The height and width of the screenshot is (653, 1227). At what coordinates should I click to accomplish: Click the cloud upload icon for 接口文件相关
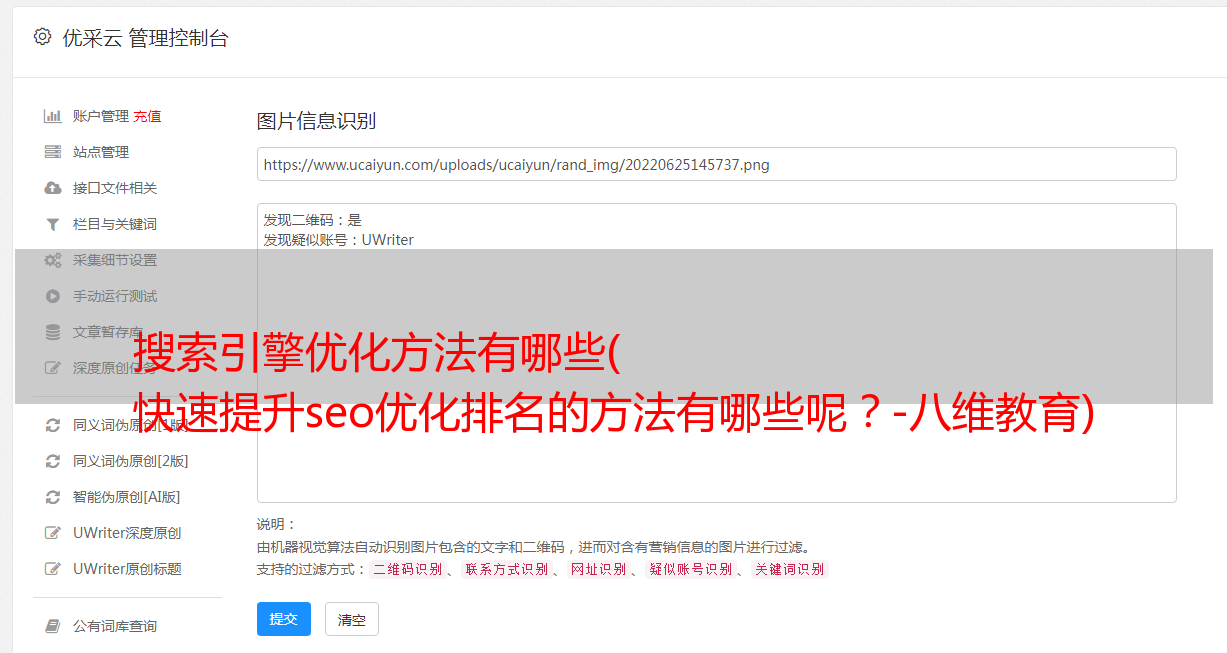[53, 188]
